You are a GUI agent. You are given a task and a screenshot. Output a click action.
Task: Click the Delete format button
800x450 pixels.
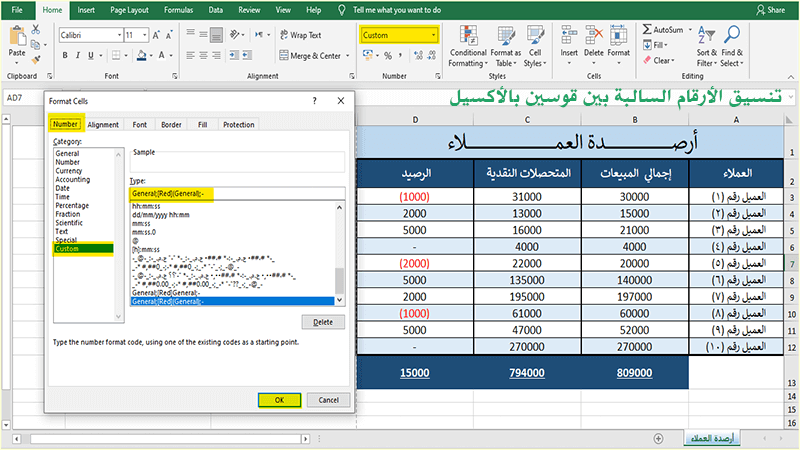[323, 322]
